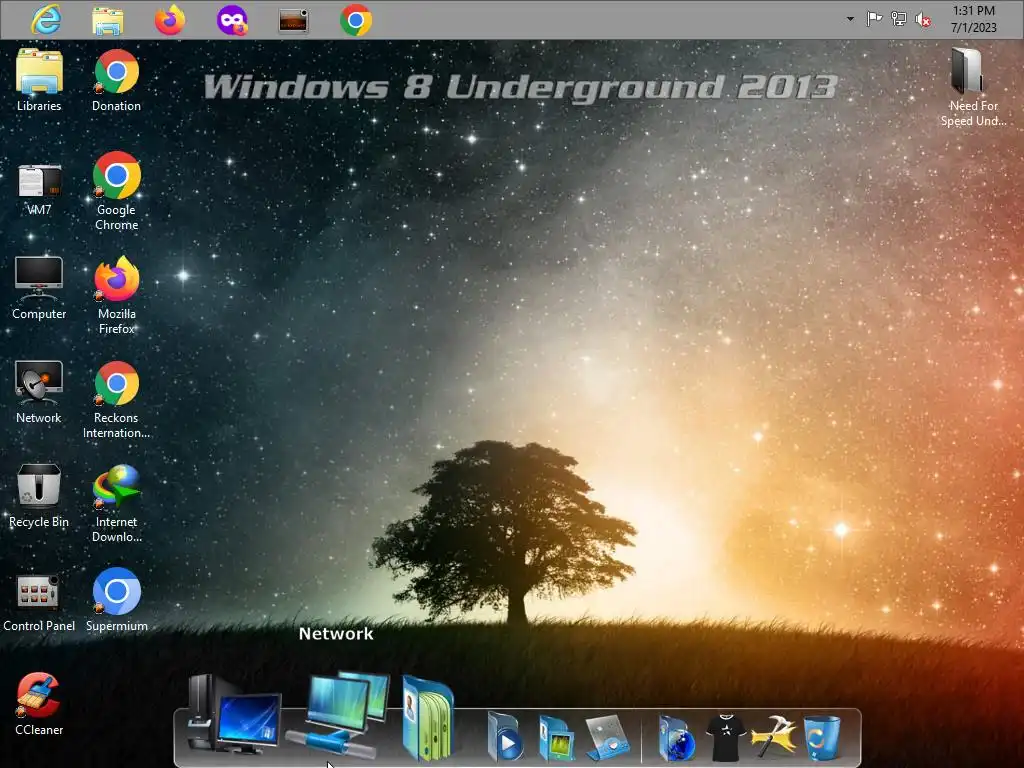This screenshot has height=768, width=1024.
Task: Open the globe folder dock icon
Action: point(677,738)
